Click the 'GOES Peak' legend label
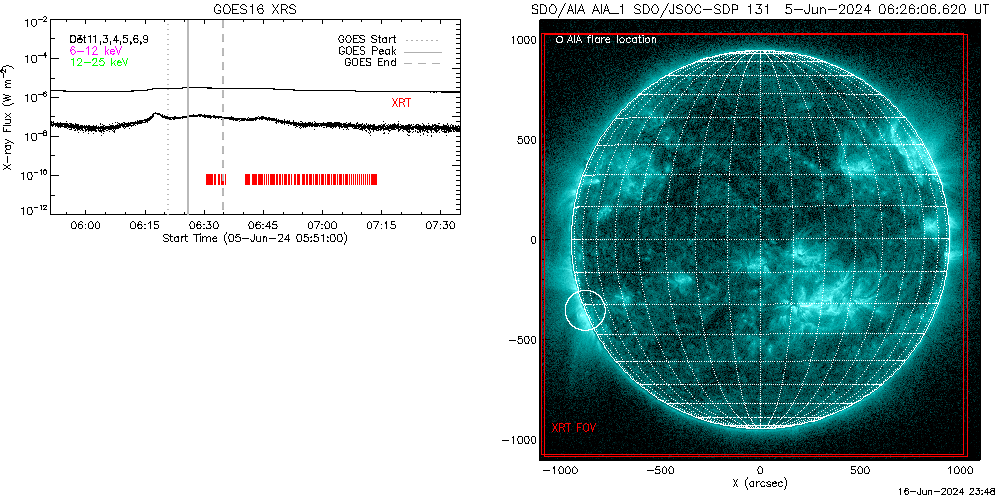 tap(367, 50)
